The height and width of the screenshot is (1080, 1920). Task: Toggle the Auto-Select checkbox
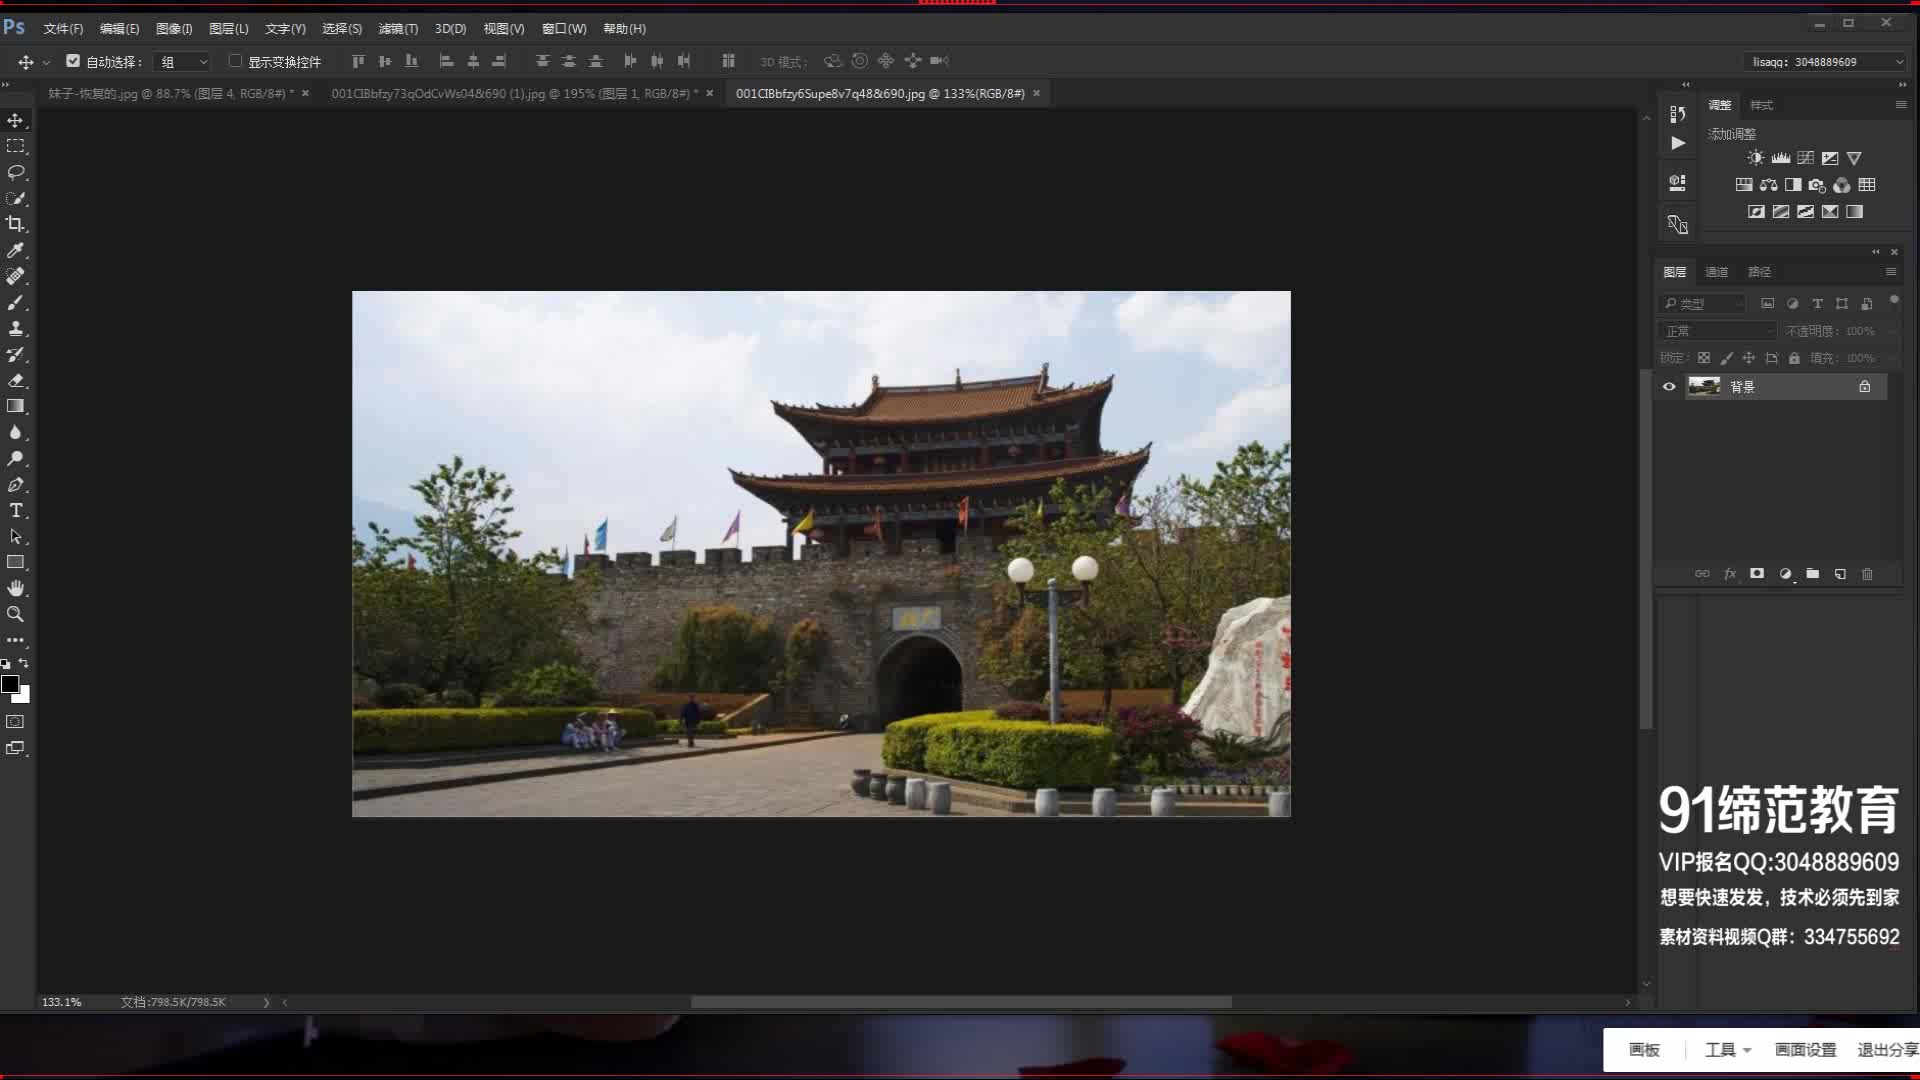click(73, 61)
